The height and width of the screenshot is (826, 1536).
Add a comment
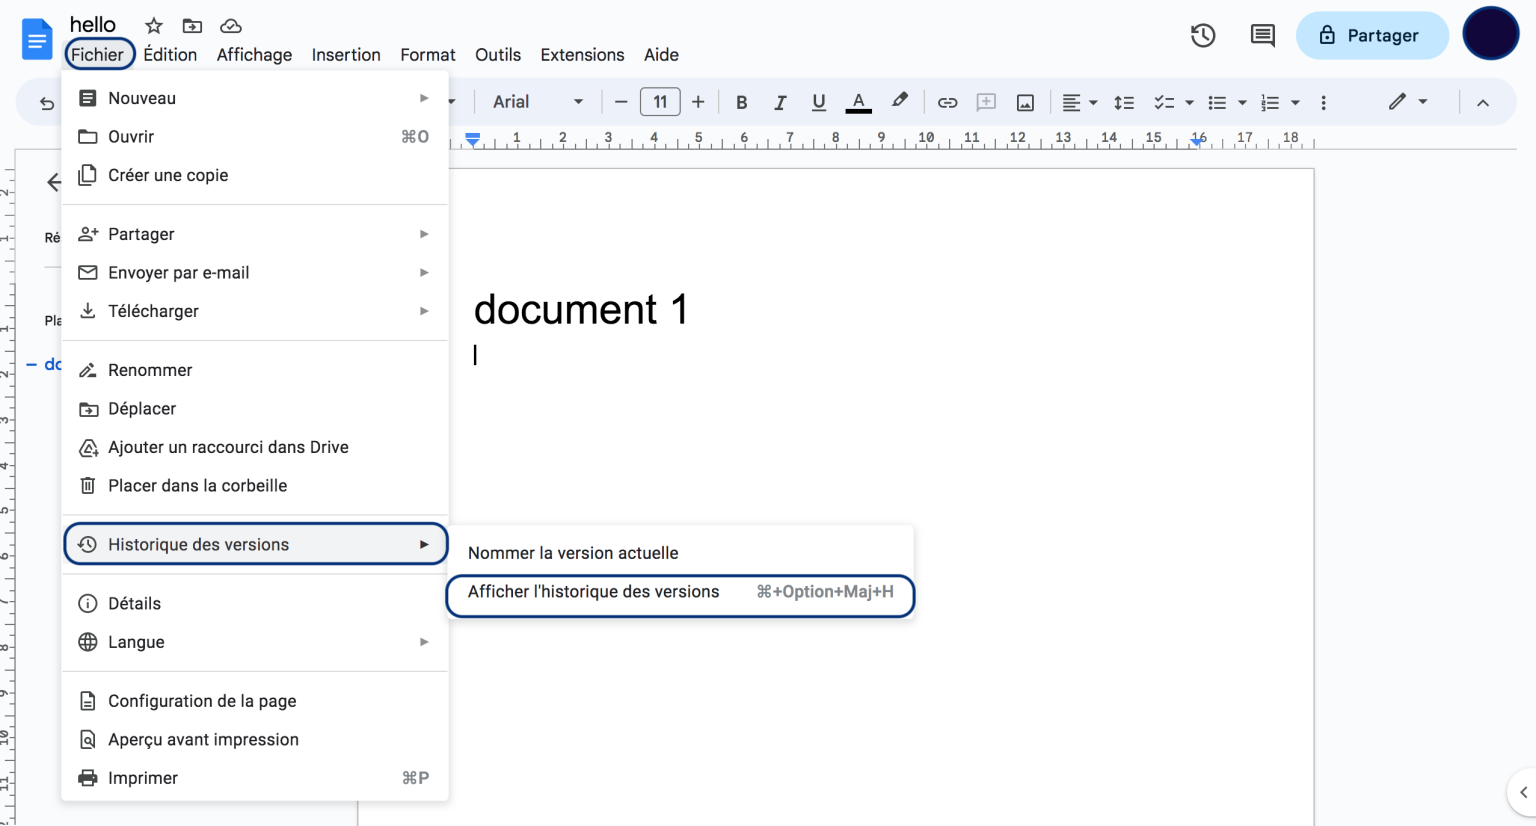point(986,101)
